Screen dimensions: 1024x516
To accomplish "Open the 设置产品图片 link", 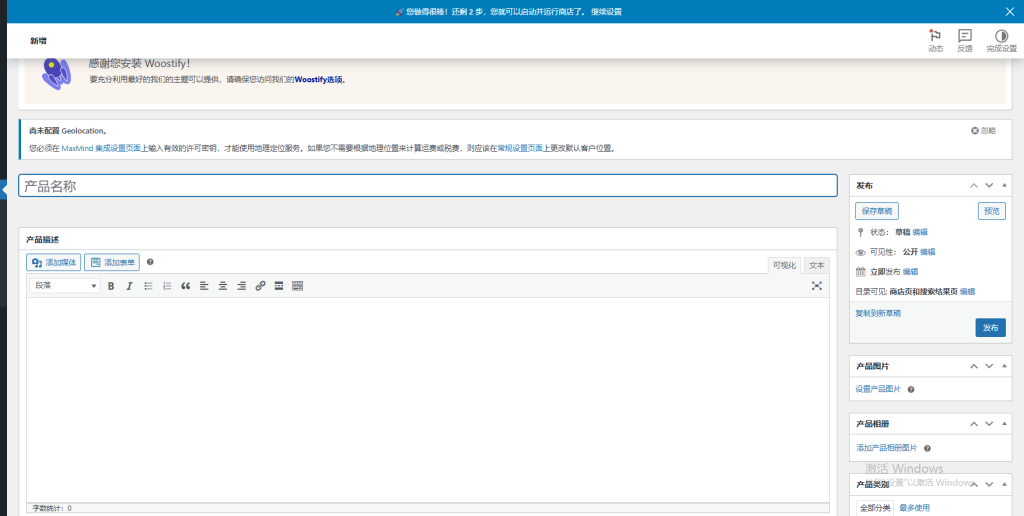I will pyautogui.click(x=878, y=389).
